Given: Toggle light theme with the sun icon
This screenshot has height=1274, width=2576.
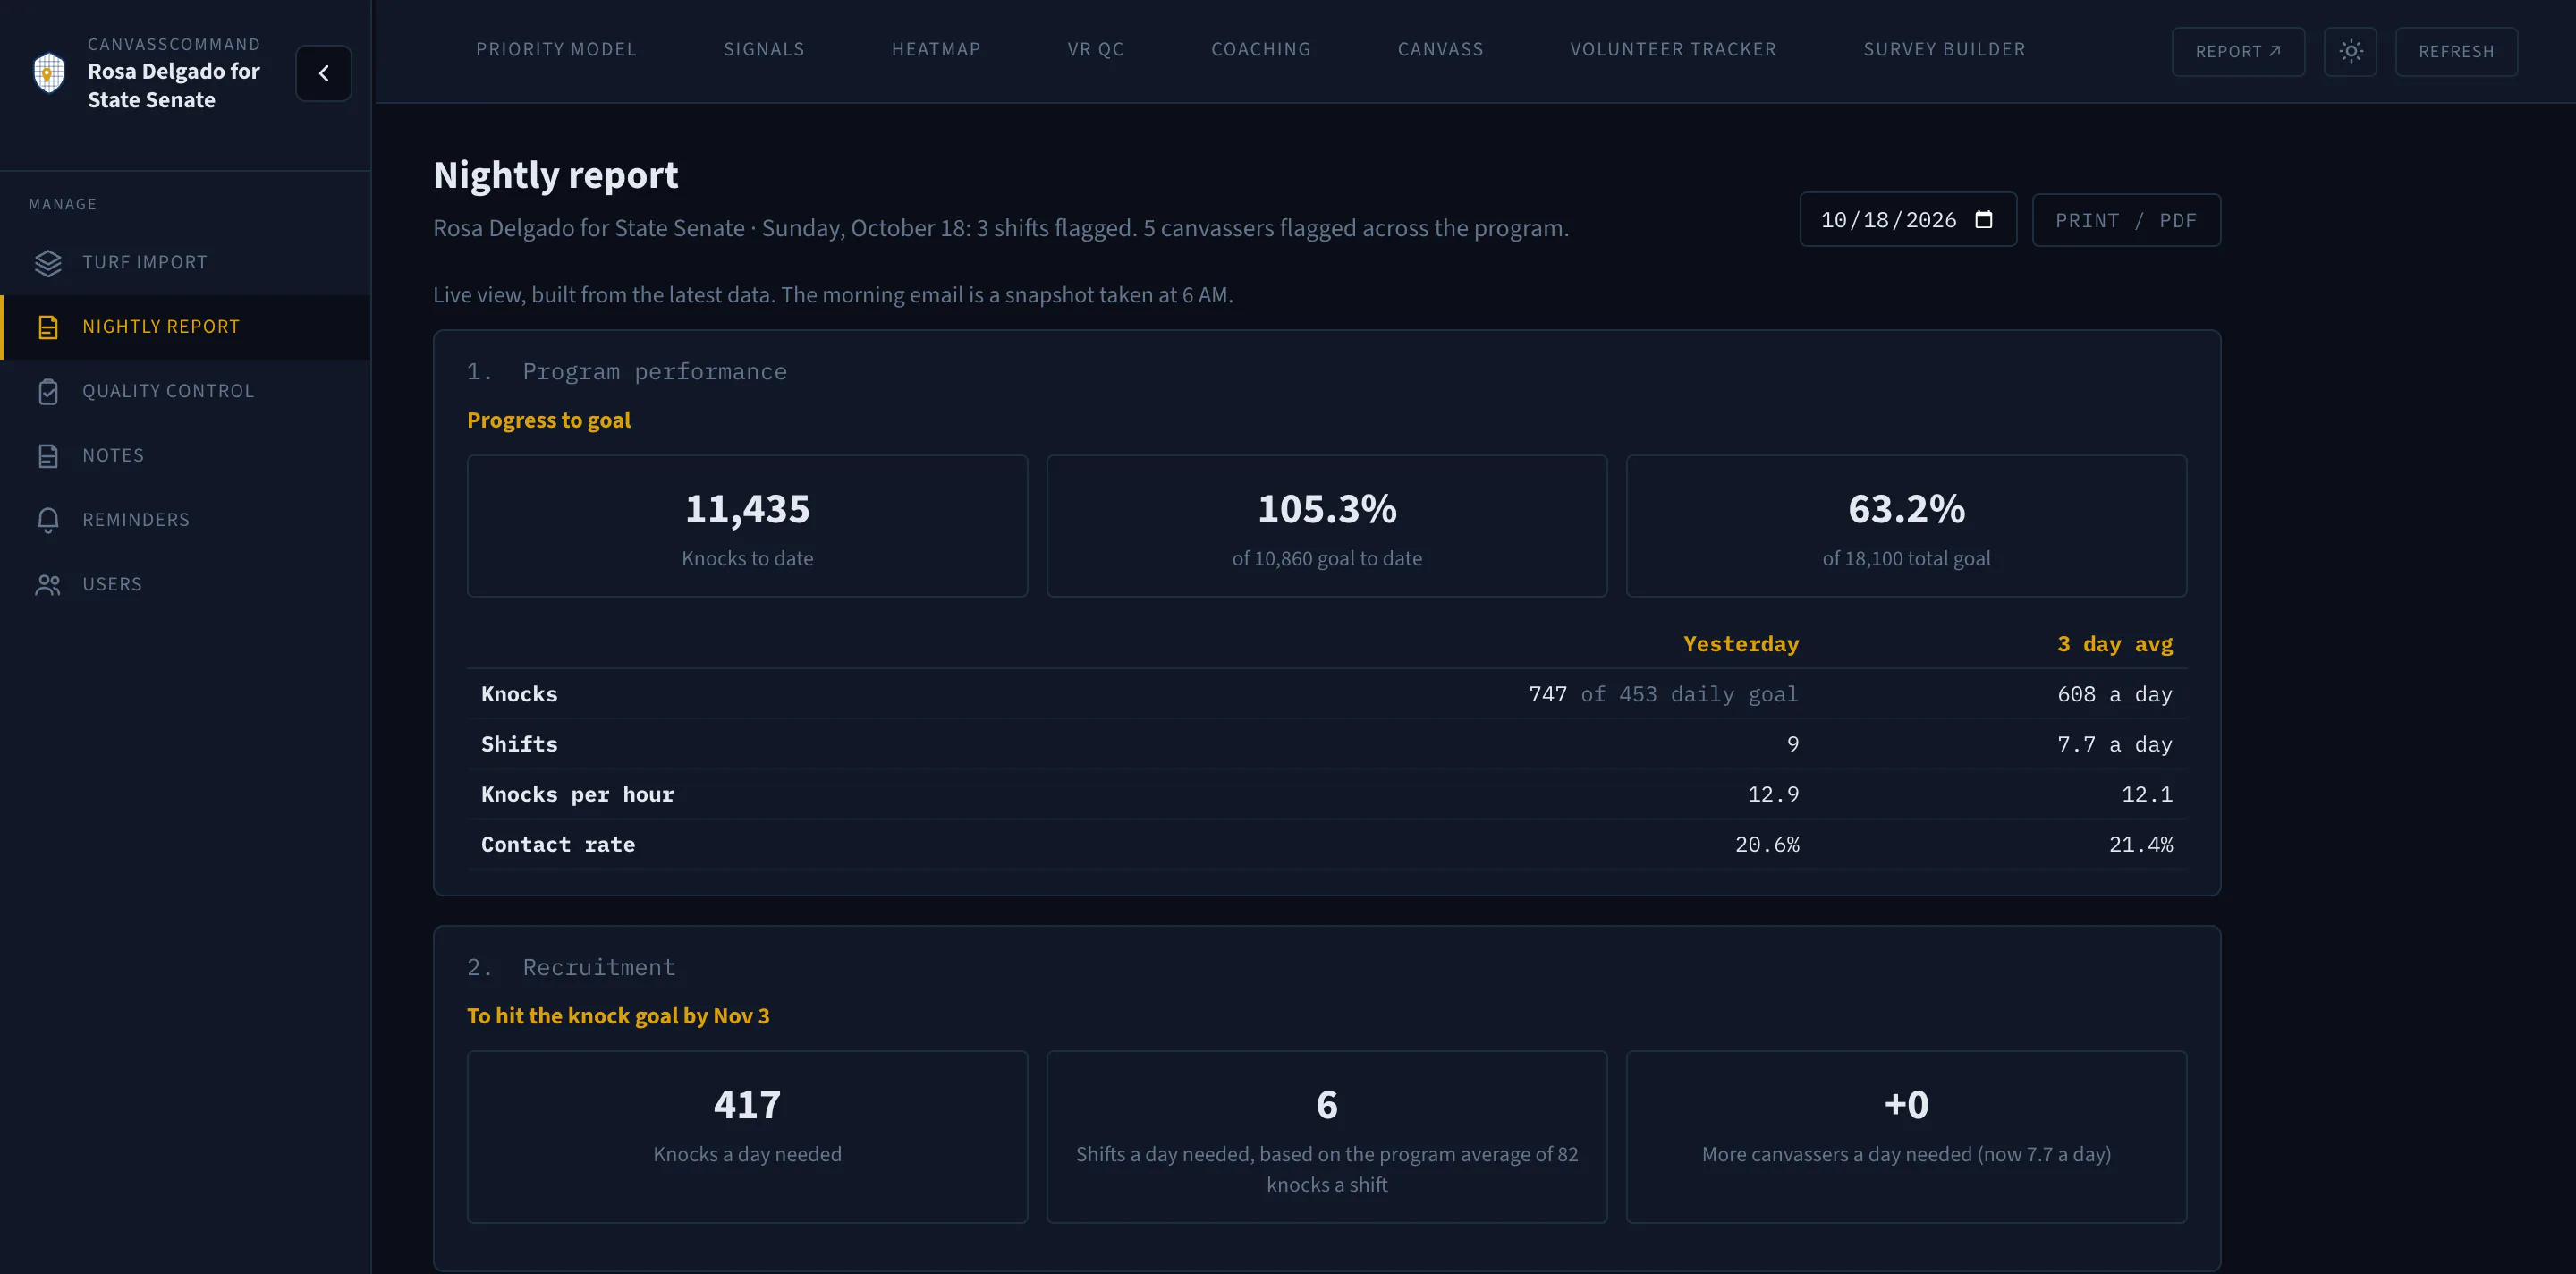Looking at the screenshot, I should click(x=2350, y=51).
